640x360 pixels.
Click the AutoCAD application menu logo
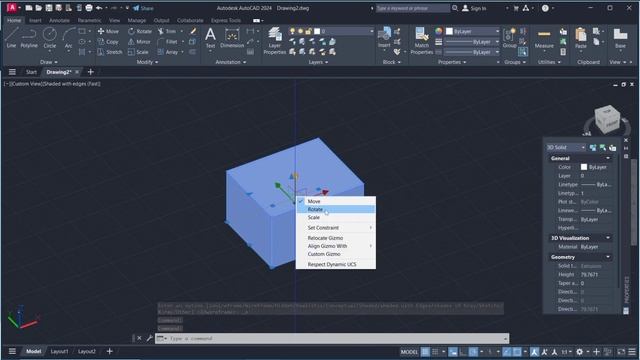12,7
